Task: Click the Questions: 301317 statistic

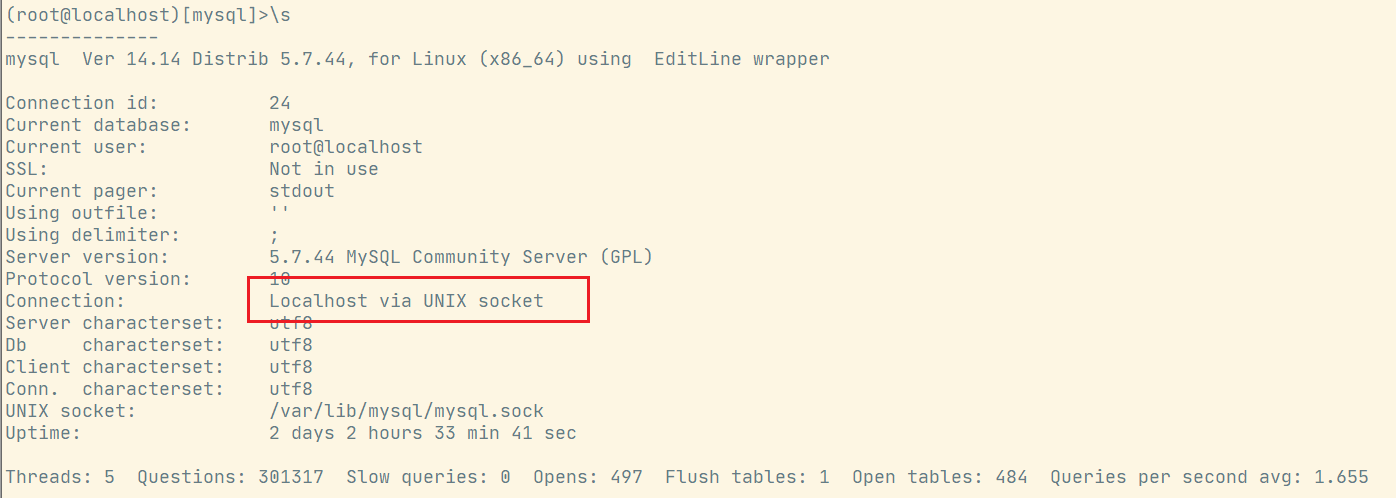Action: tap(231, 477)
